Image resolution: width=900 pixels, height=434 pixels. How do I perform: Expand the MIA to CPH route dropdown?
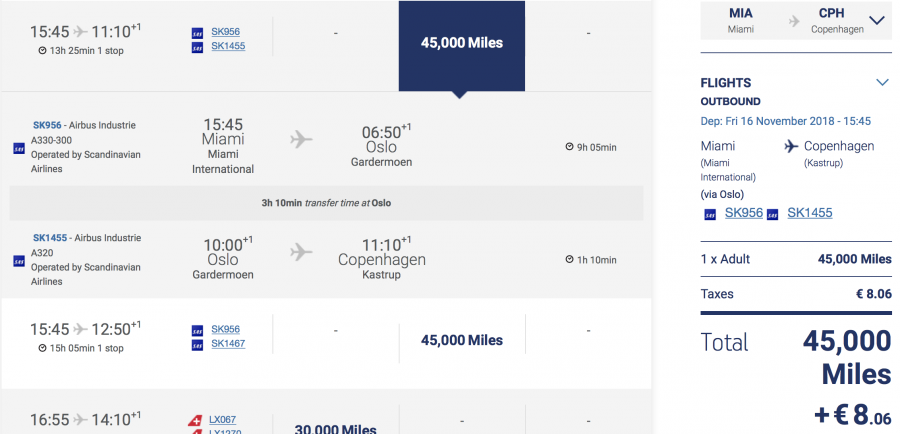pos(877,21)
